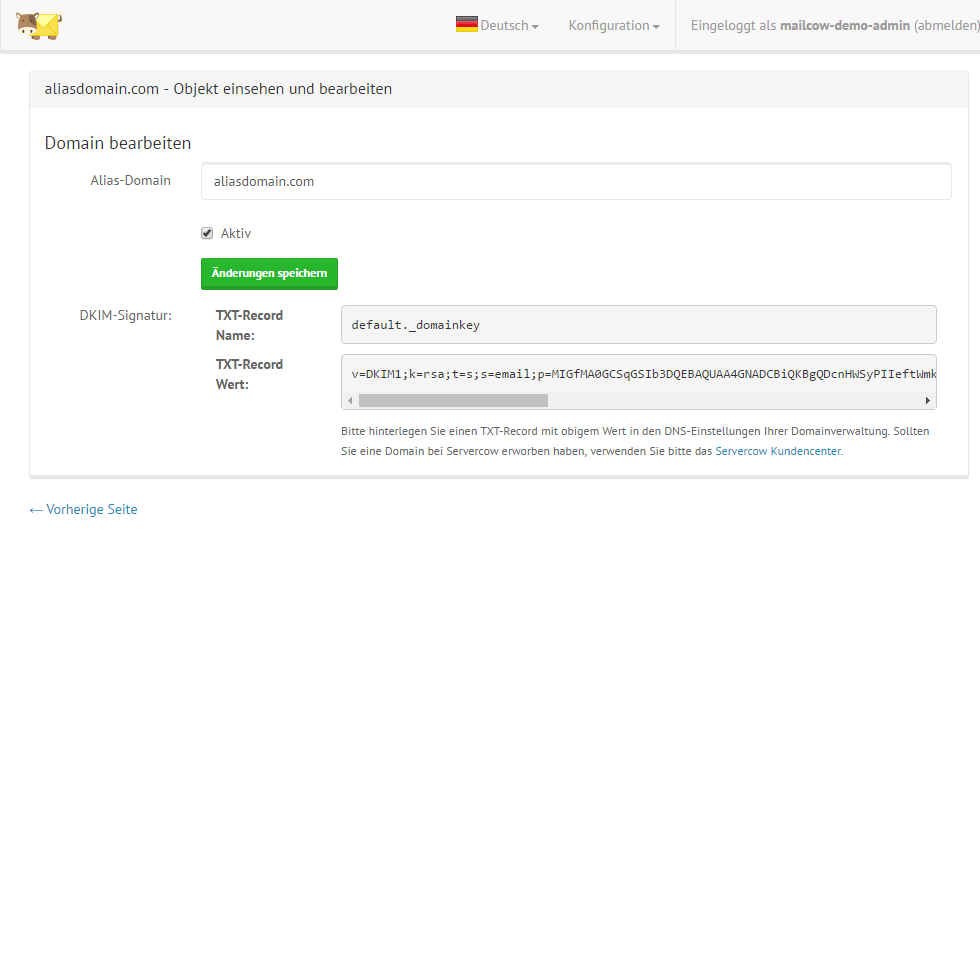980x962 pixels.
Task: Grab the horizontal scrollbar thumb
Action: pyautogui.click(x=453, y=401)
